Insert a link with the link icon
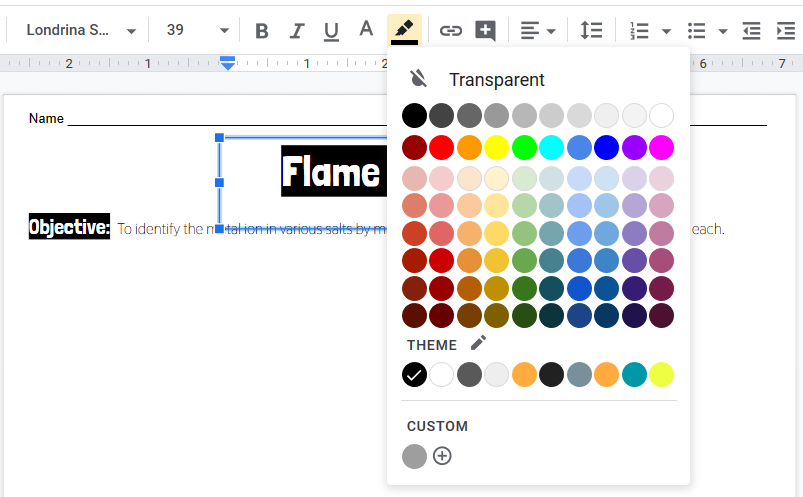This screenshot has height=497, width=803. (451, 31)
